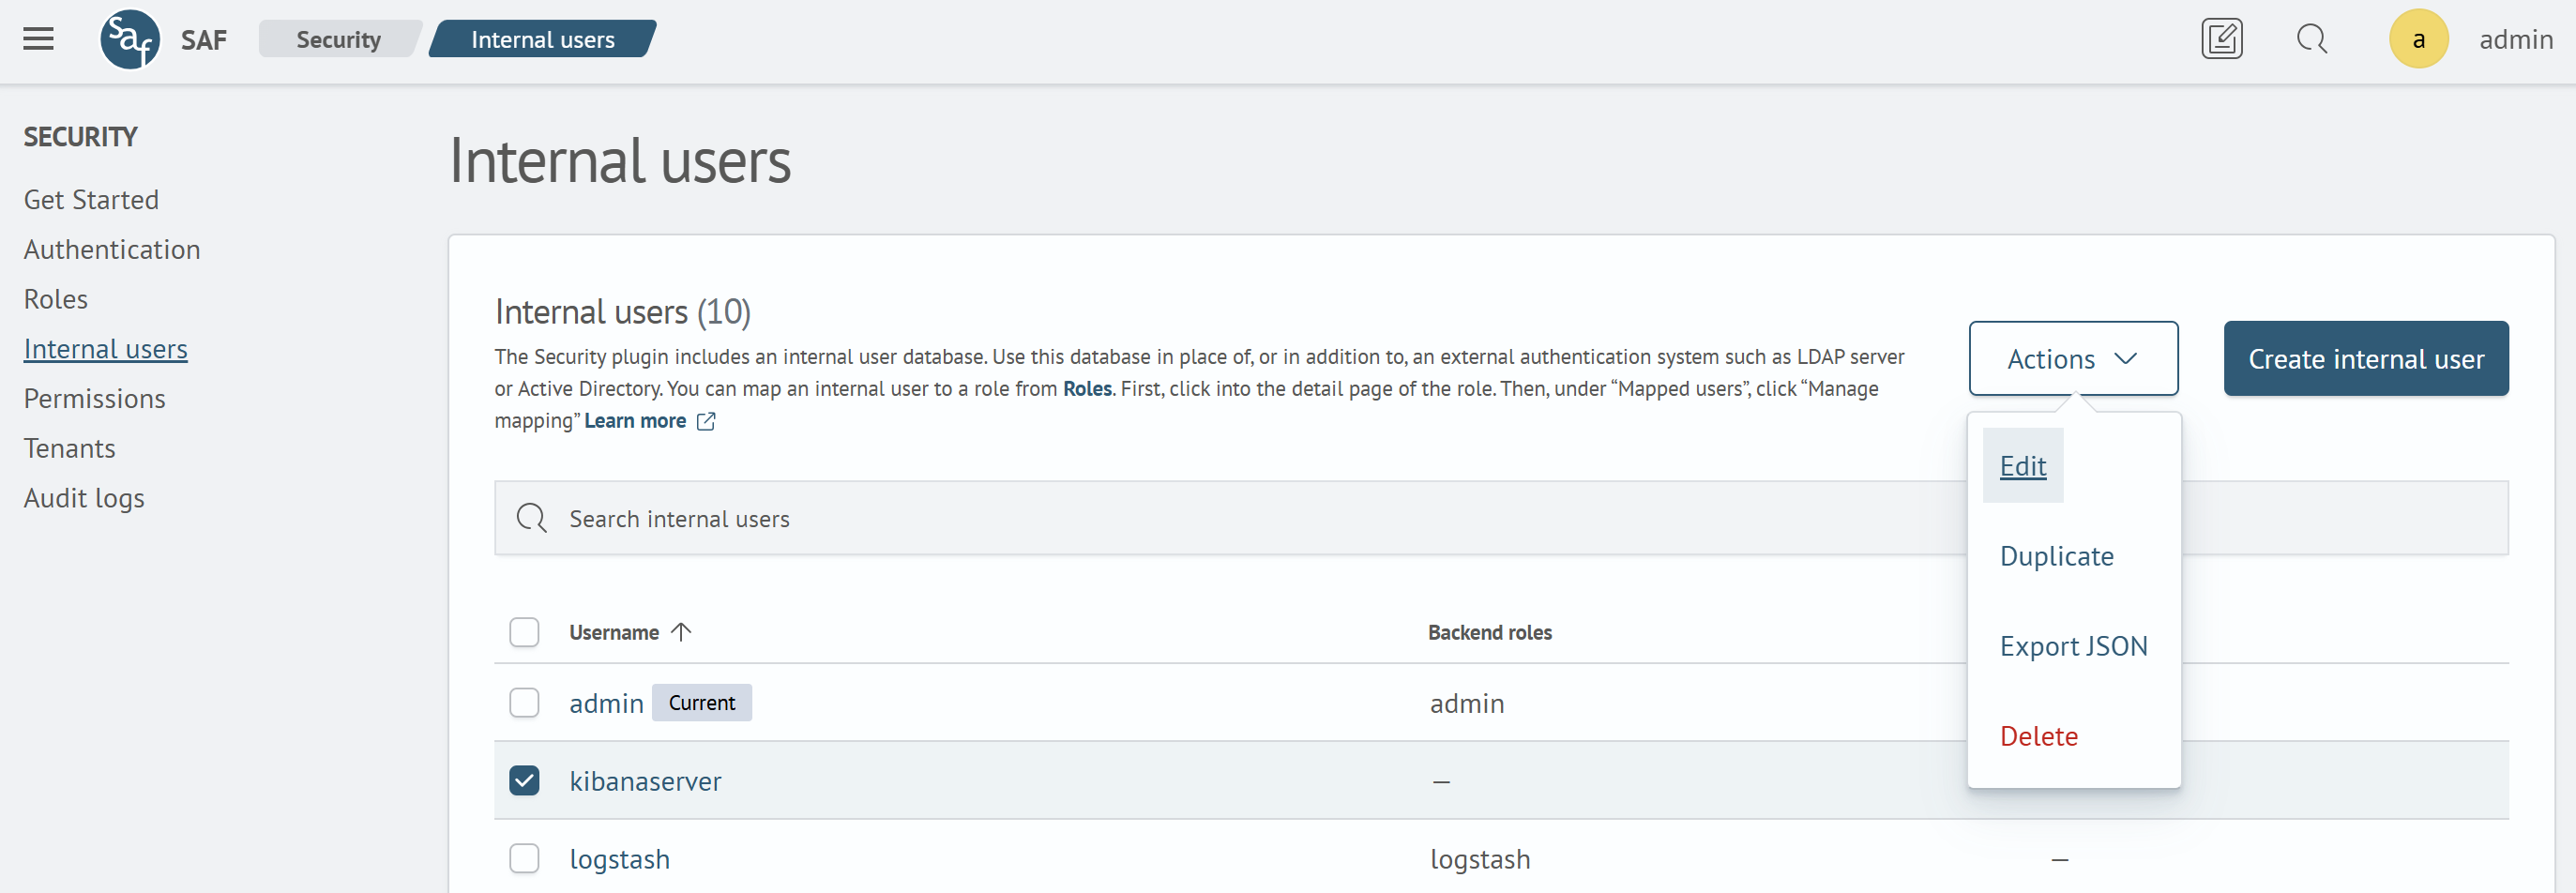2576x893 pixels.
Task: Click the Username sort arrow icon
Action: (682, 632)
